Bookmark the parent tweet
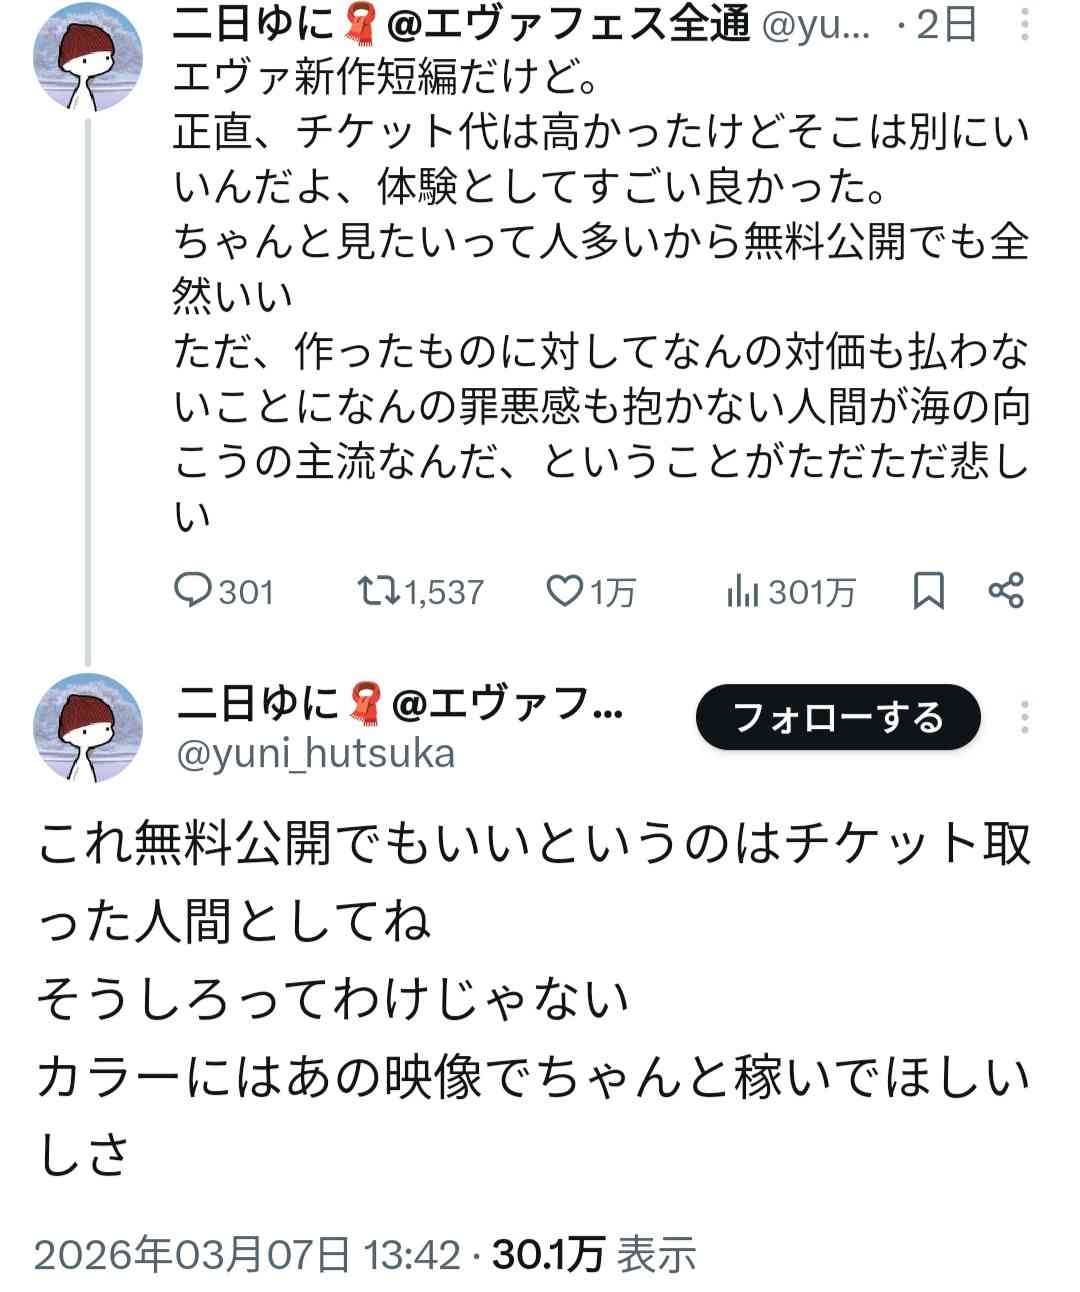 pos(929,591)
